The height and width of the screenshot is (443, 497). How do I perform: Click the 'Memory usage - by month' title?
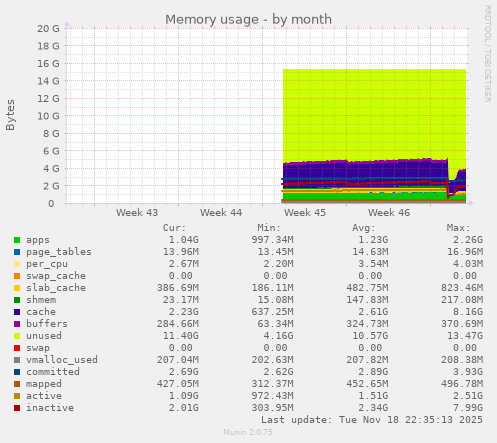[x=248, y=19]
